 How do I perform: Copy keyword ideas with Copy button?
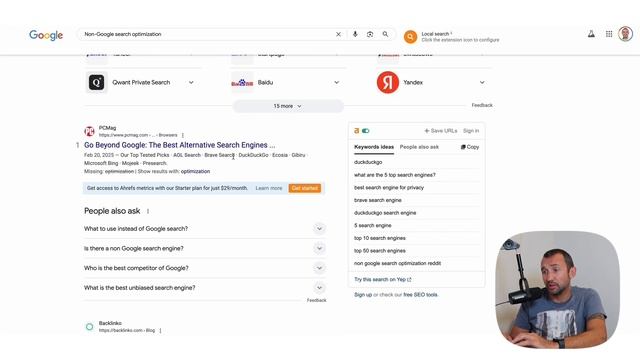pyautogui.click(x=470, y=147)
